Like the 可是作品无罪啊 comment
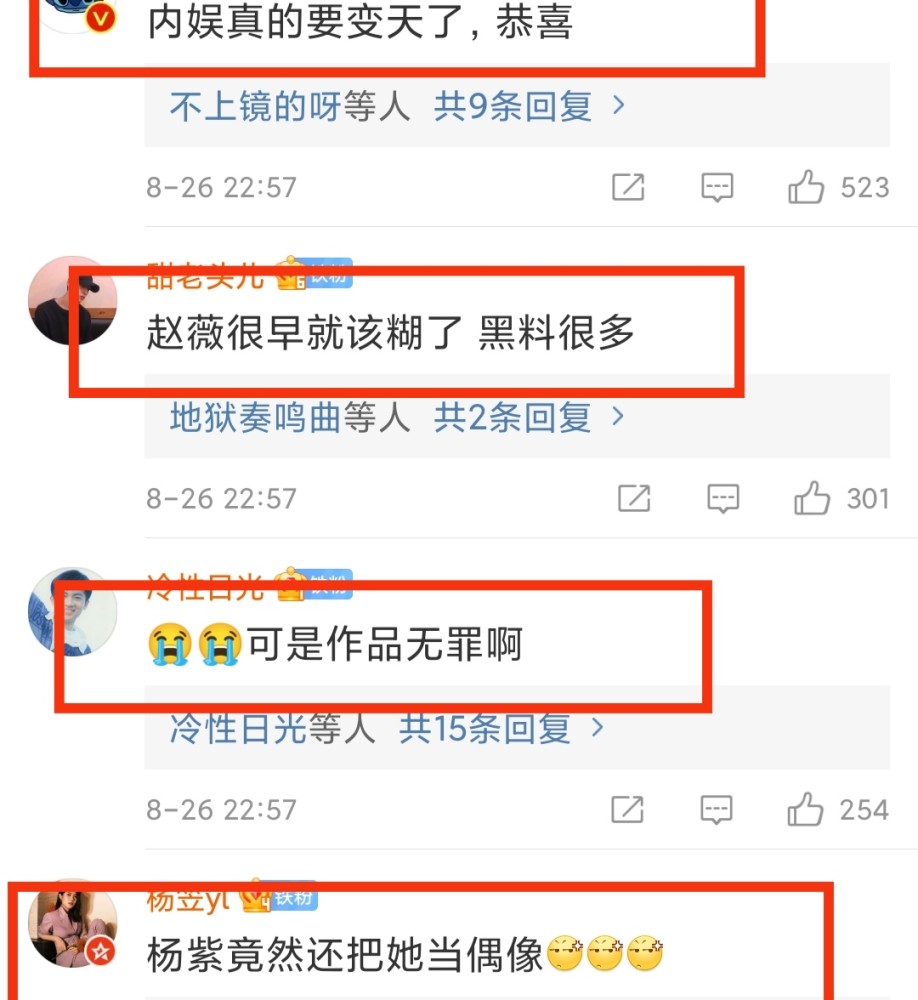918x1000 pixels. click(804, 809)
